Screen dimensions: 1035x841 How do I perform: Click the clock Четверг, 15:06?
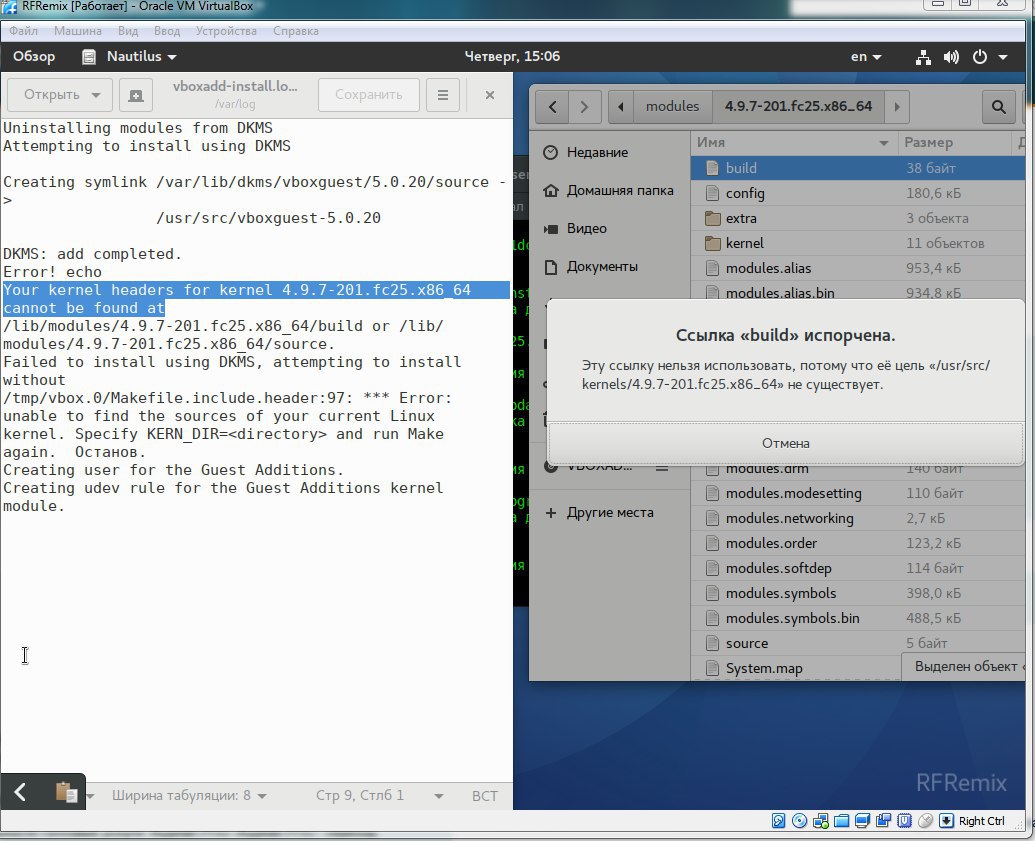point(512,57)
